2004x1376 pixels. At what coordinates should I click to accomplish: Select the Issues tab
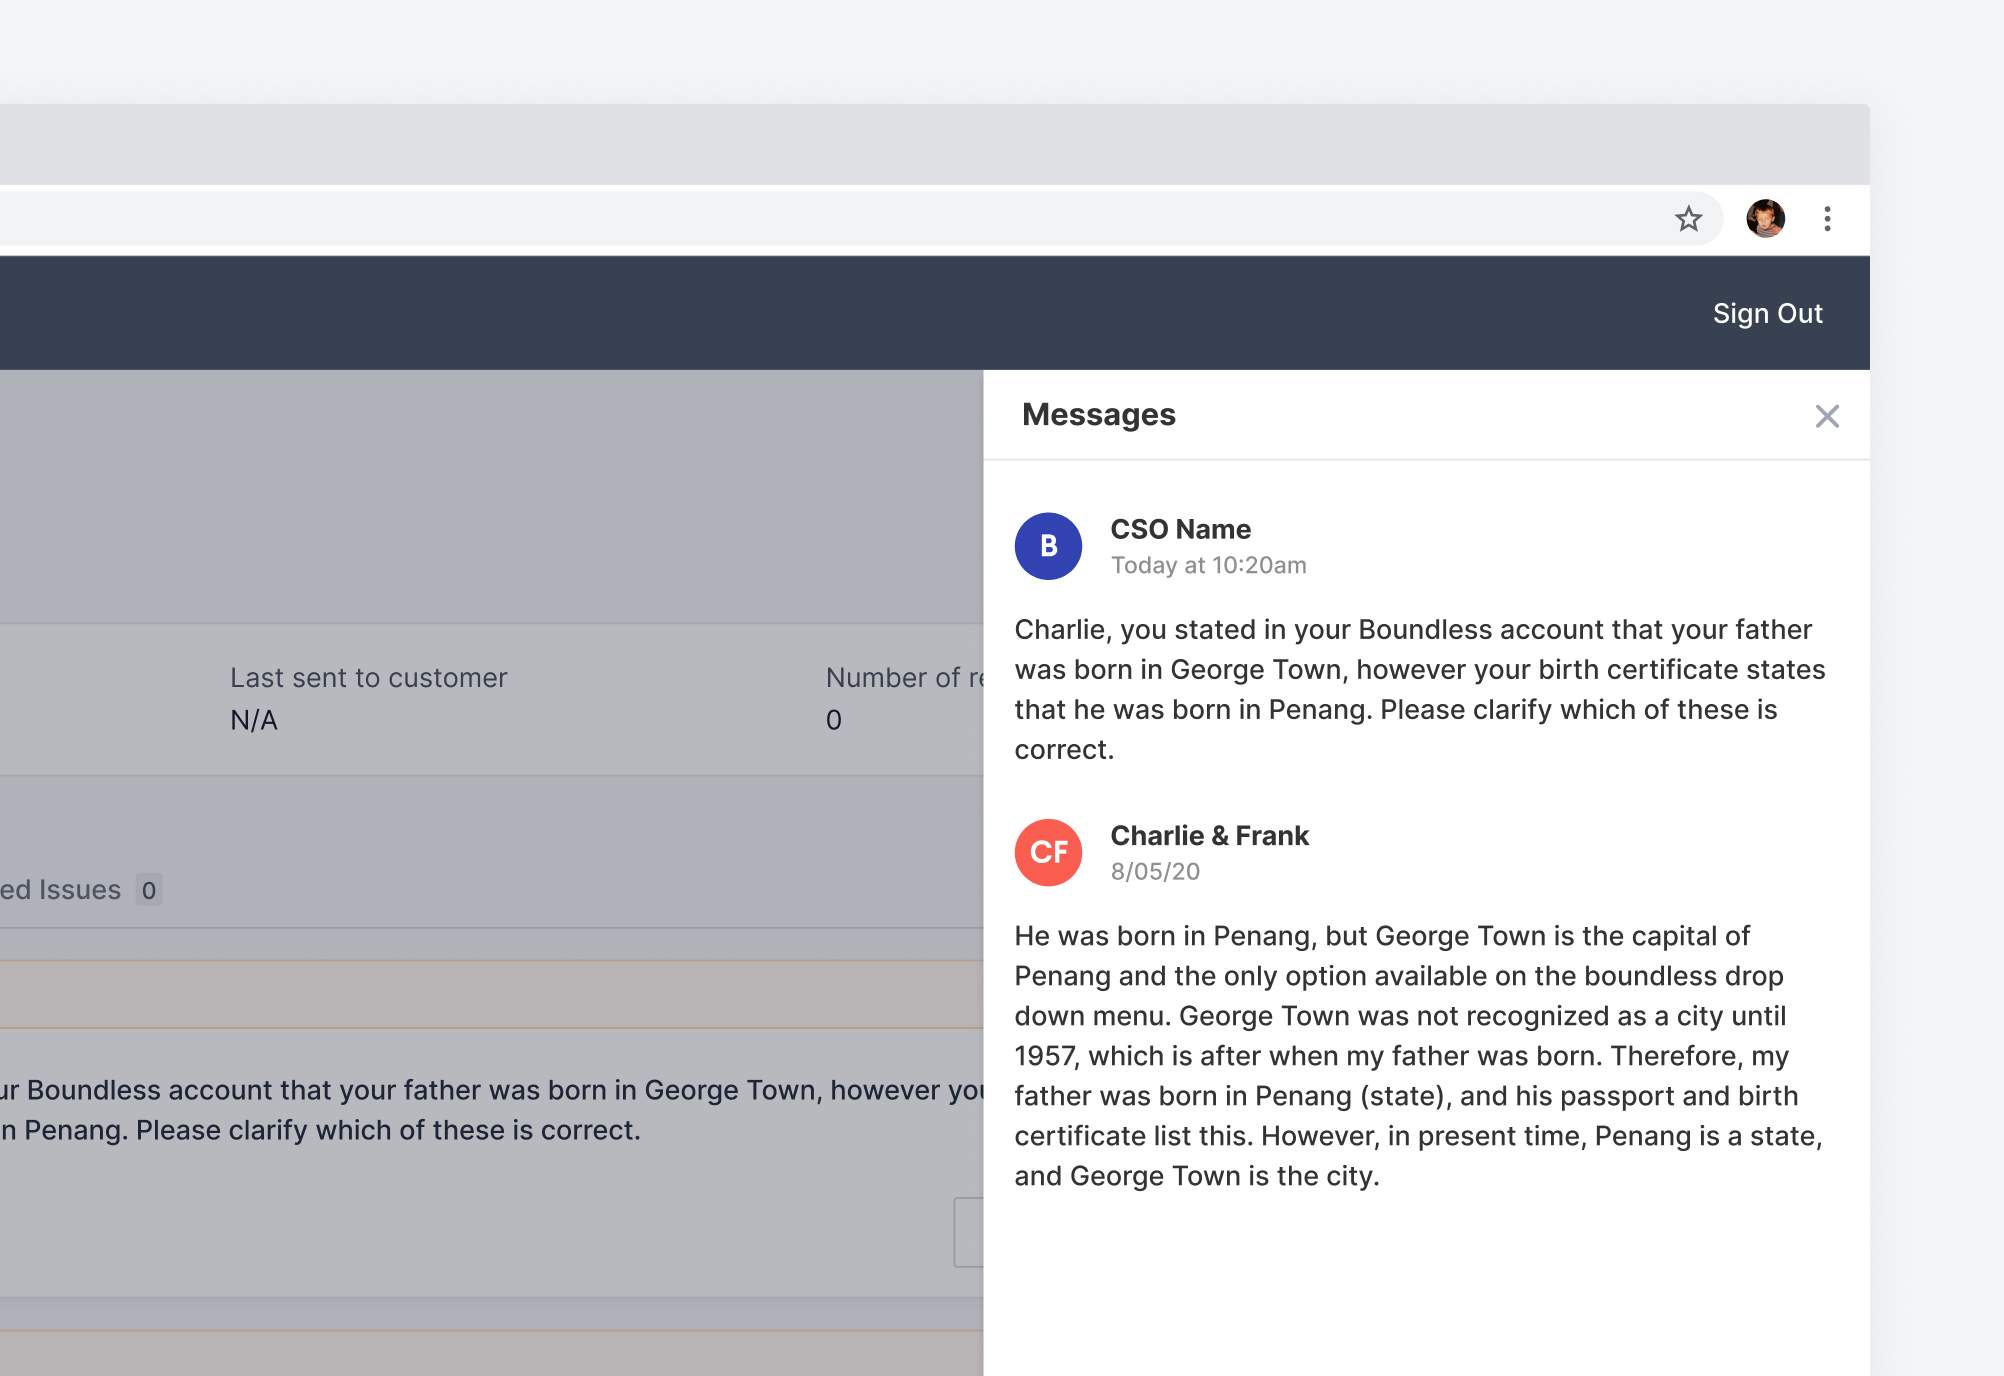60,890
